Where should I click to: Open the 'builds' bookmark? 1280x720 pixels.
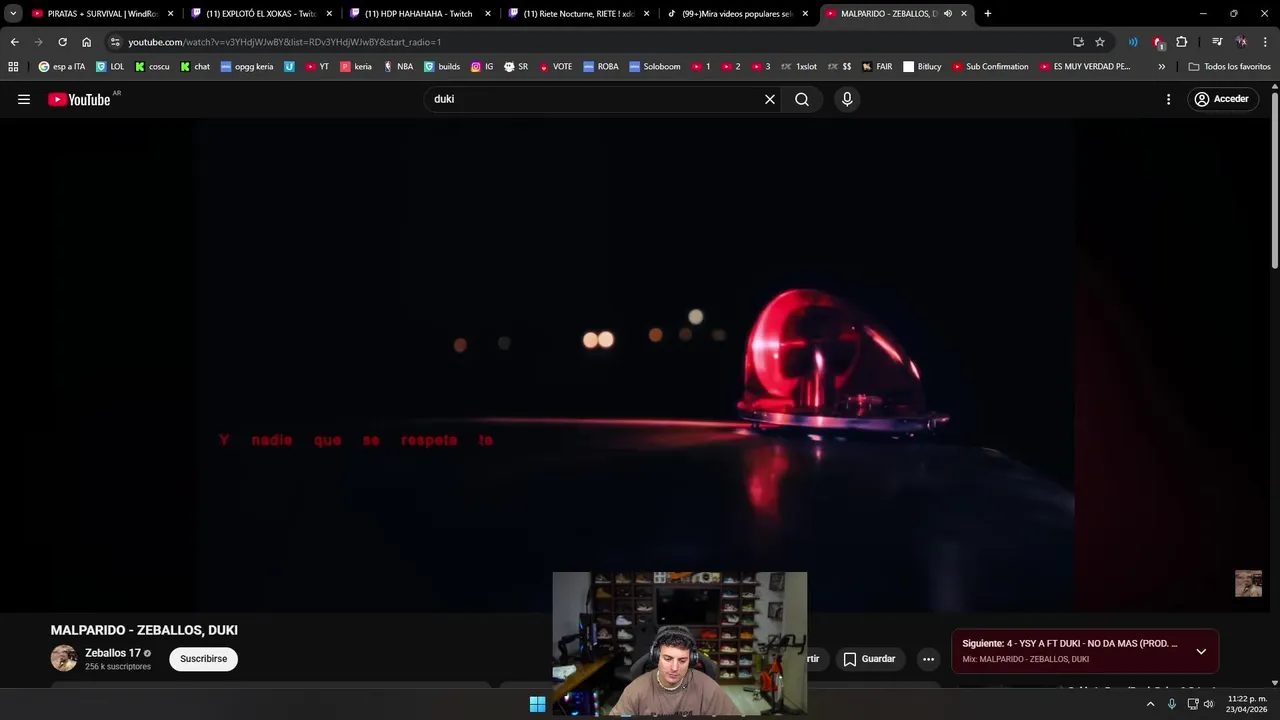(442, 67)
